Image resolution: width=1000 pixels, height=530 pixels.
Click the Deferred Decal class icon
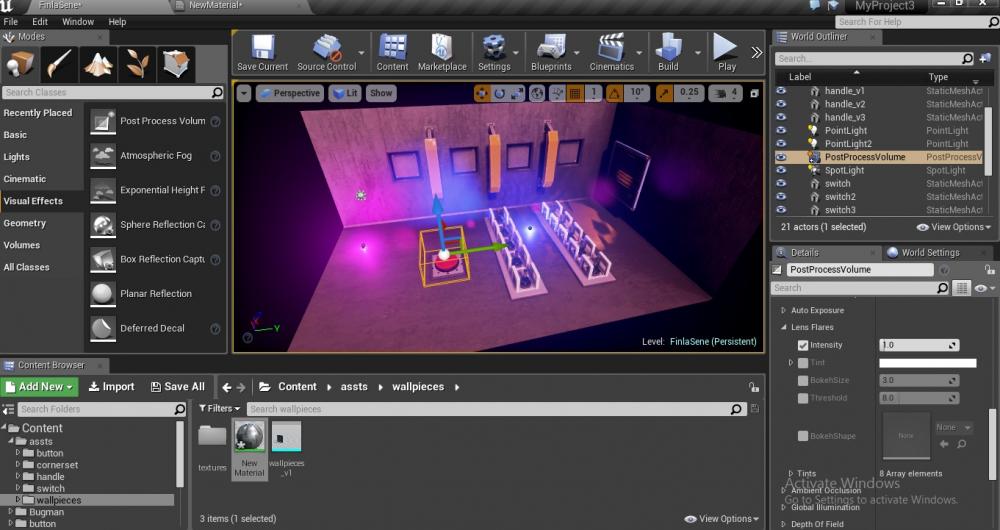click(x=103, y=328)
